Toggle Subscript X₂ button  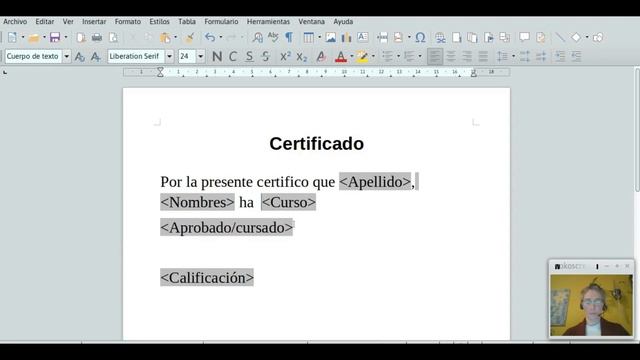(x=302, y=56)
